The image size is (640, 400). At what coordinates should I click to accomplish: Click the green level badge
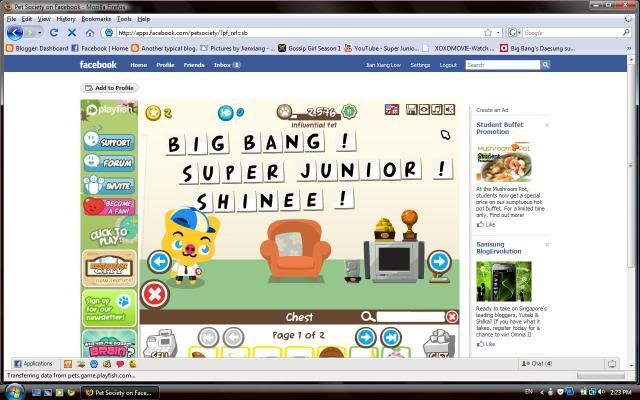(349, 111)
